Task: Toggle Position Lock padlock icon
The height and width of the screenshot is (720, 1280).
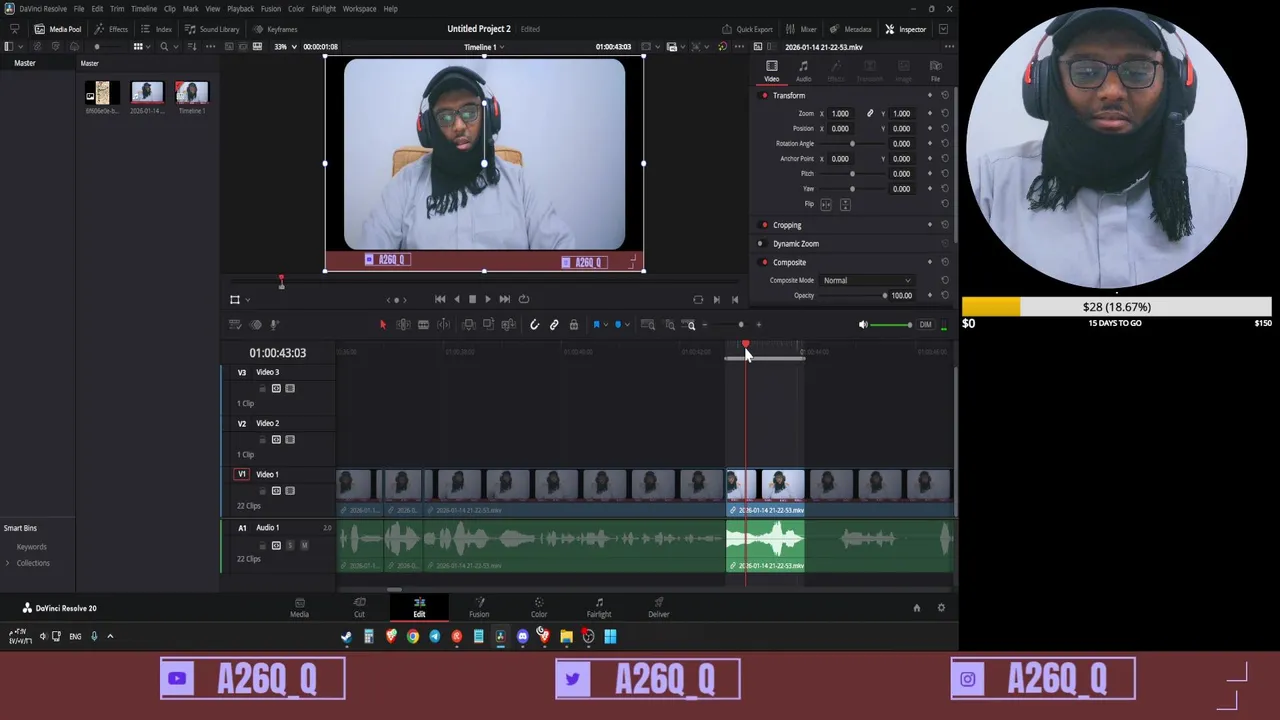Action: 573,325
